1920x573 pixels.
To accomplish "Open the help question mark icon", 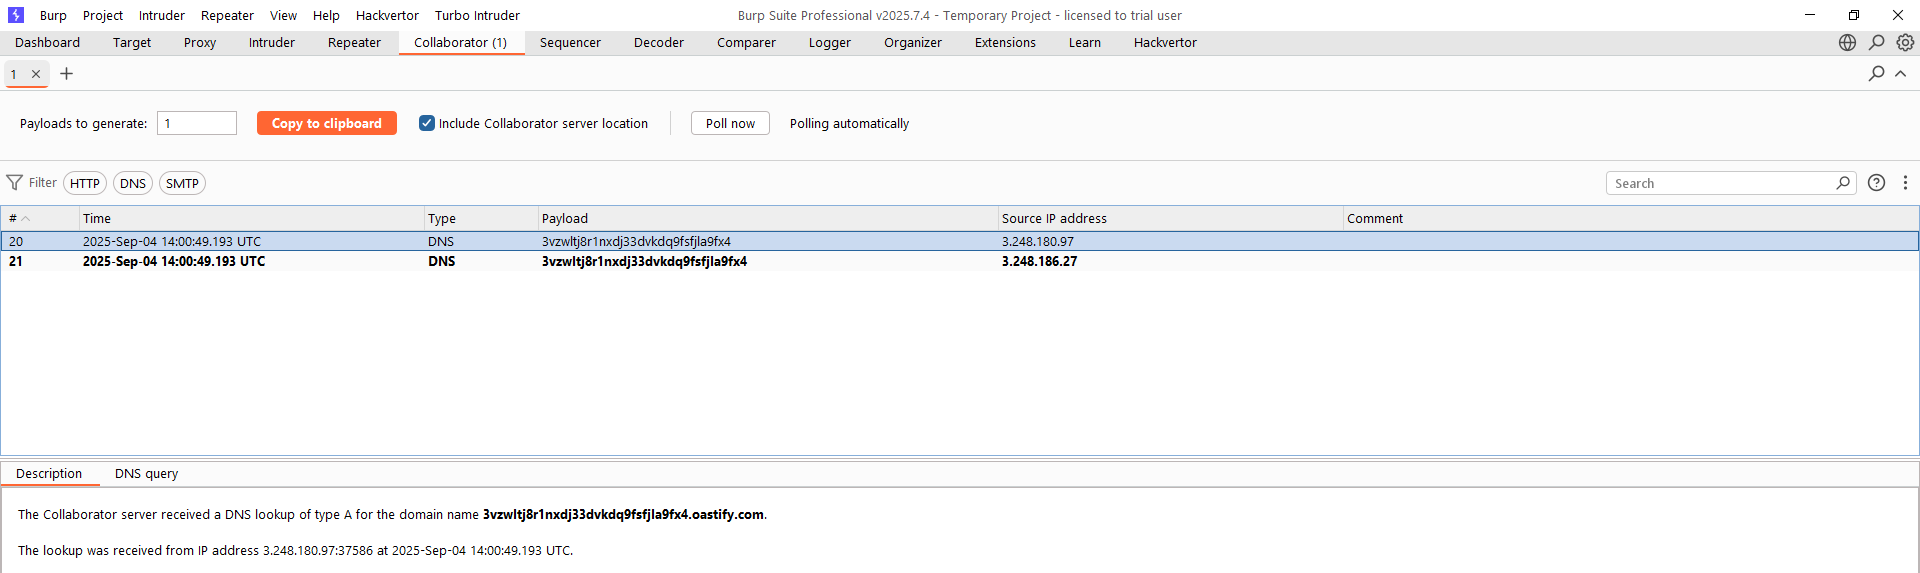I will point(1876,183).
